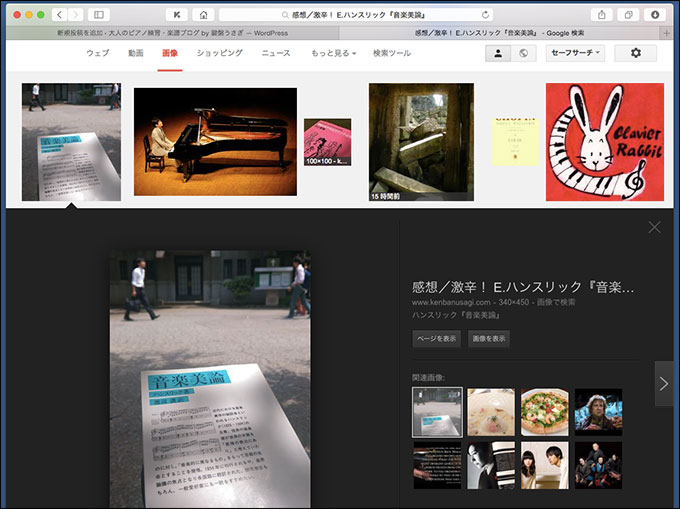Screen dimensions: 680x509
Task: Open the related two-people portrait image
Action: (545, 466)
